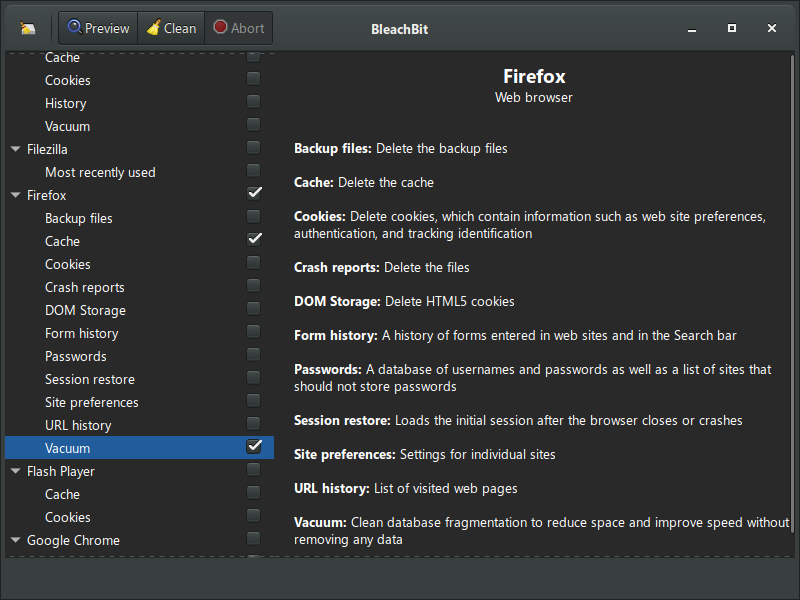Select the Firefox DOM Storage item

tap(85, 310)
